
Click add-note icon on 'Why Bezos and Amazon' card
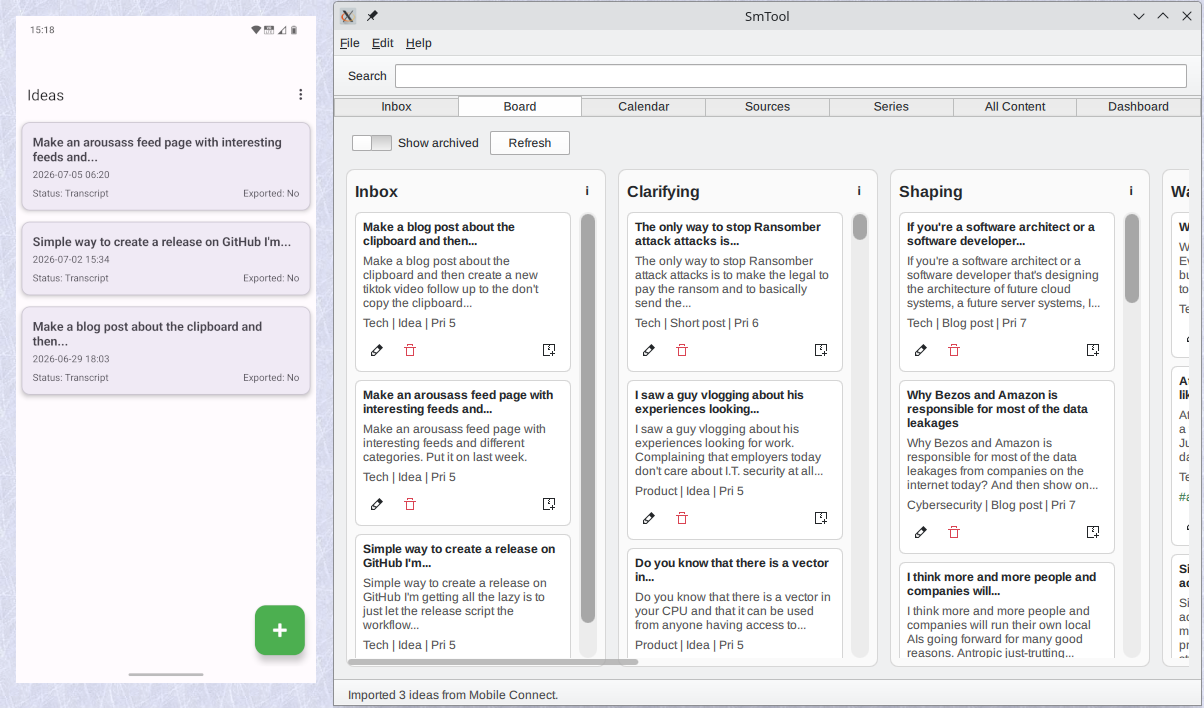(1093, 532)
